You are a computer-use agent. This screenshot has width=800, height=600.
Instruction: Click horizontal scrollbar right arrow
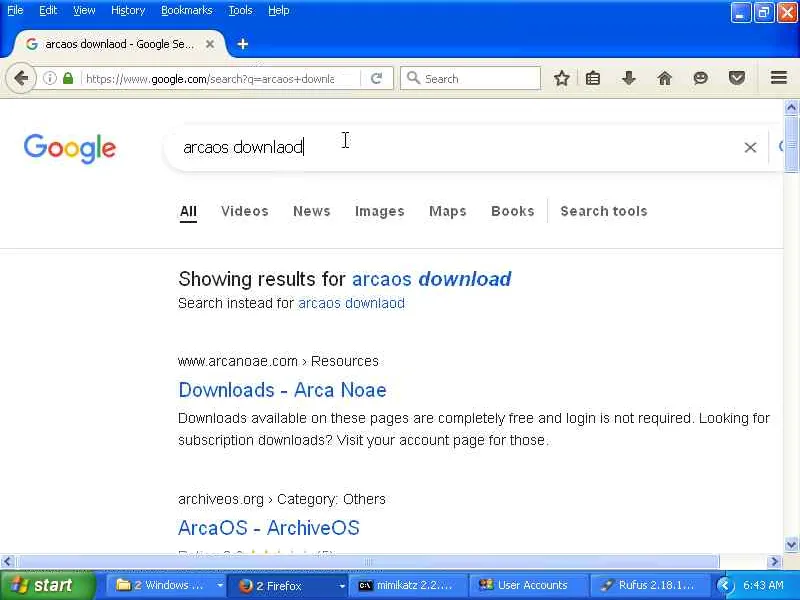(774, 562)
